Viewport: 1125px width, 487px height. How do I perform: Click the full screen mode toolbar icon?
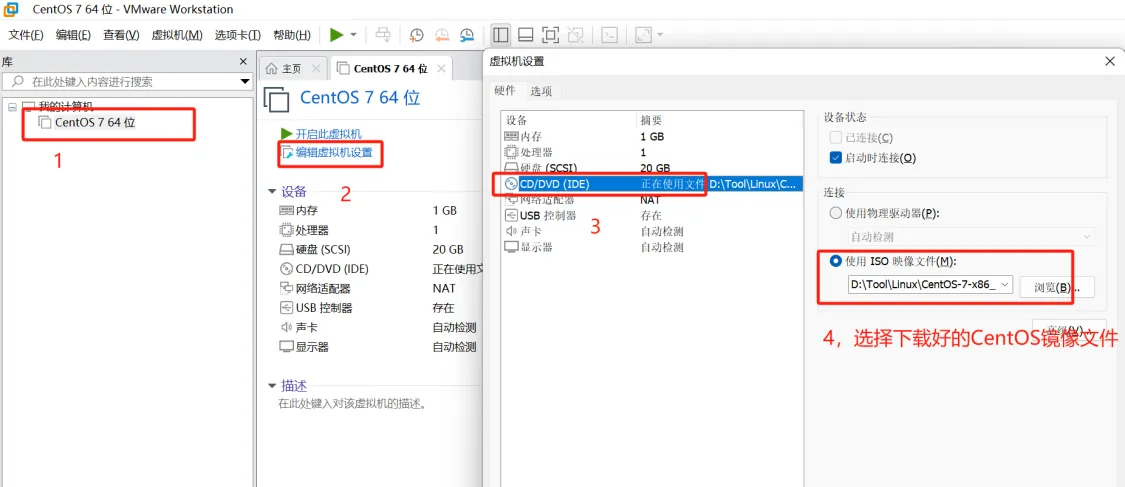(550, 34)
